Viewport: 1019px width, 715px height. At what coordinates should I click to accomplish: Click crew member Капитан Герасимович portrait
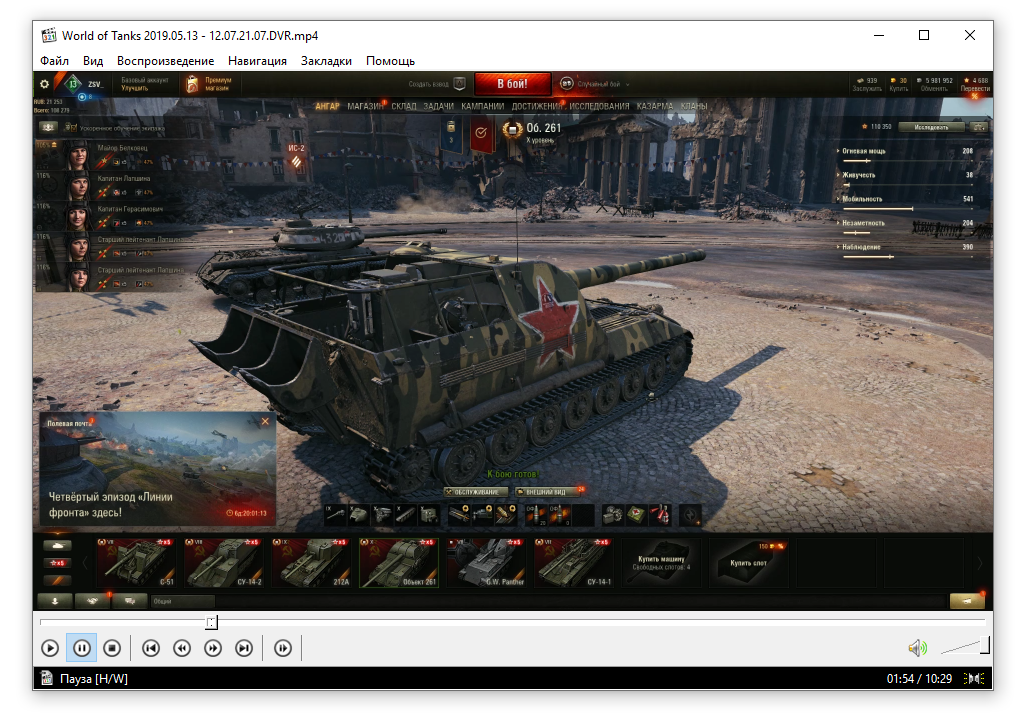click(77, 216)
